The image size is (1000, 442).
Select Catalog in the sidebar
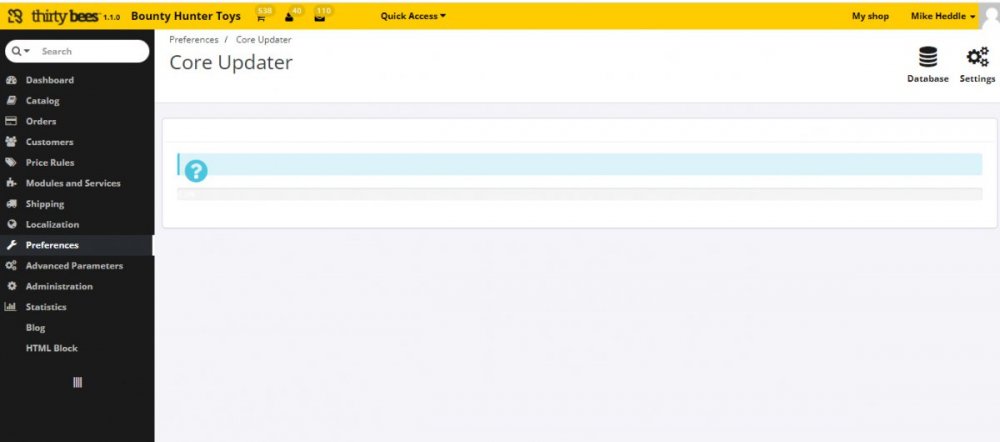click(42, 101)
